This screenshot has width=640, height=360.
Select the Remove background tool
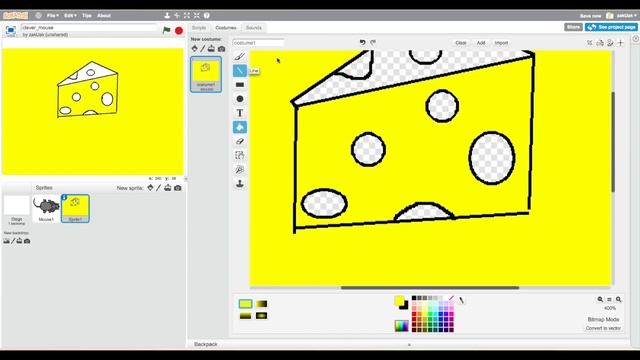pos(240,170)
